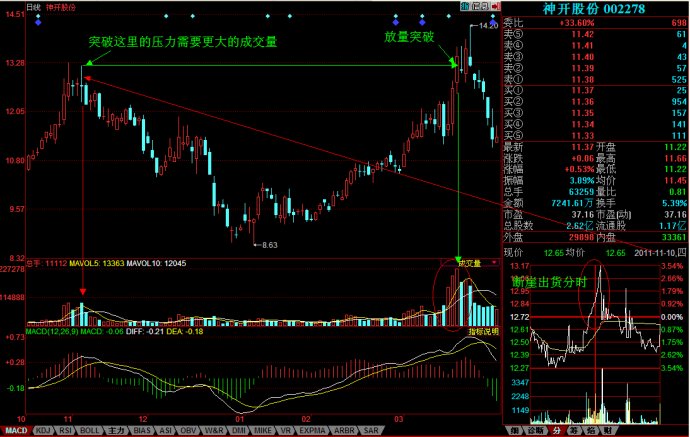The height and width of the screenshot is (437, 690).
Task: Switch to the 主力 indicator tab
Action: pos(115,430)
